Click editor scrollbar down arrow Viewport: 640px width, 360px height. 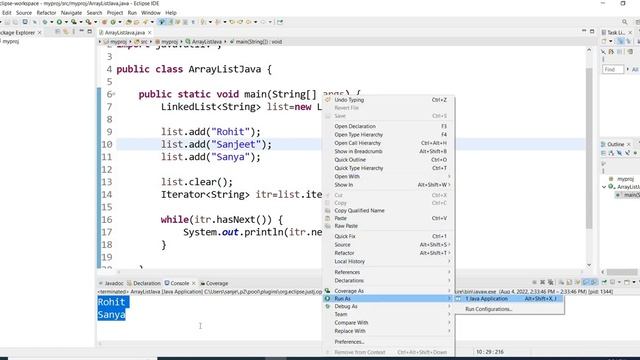(x=589, y=265)
